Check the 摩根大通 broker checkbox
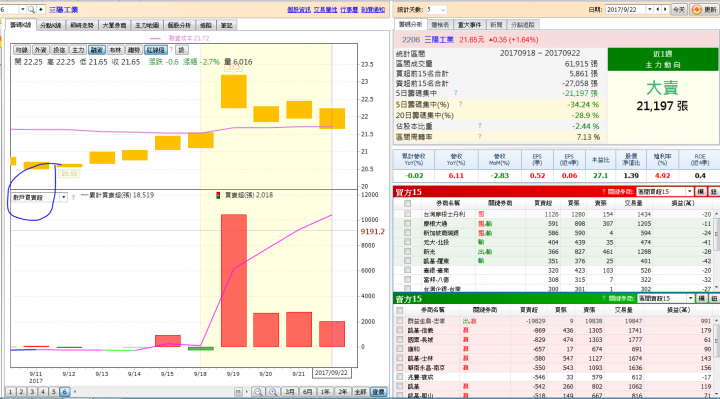 point(407,224)
